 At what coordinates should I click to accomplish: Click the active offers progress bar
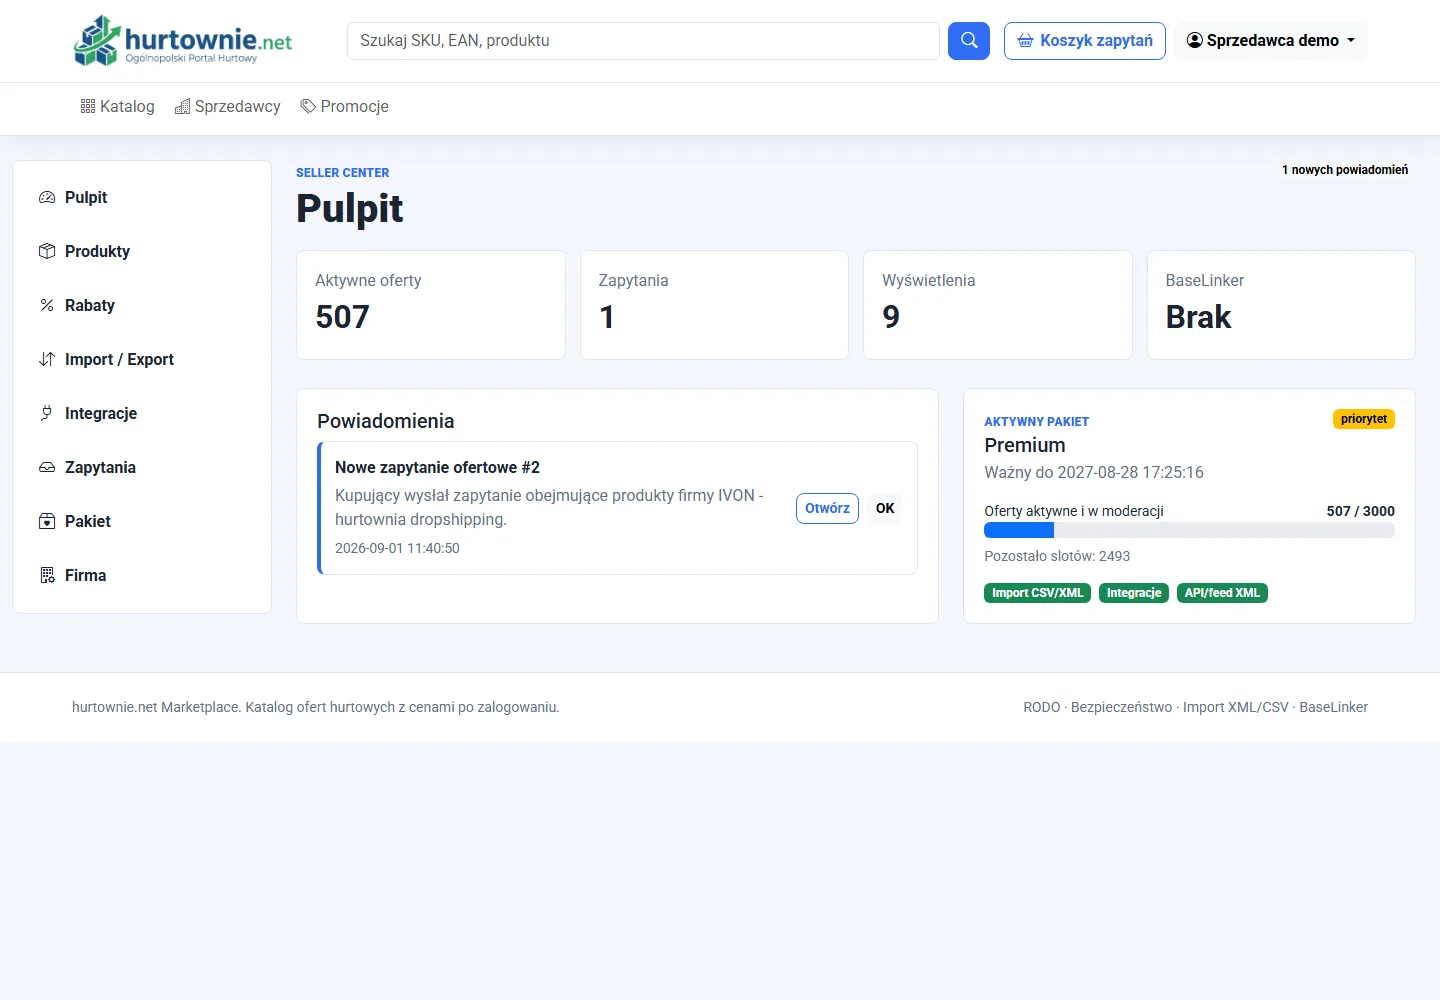click(1189, 531)
